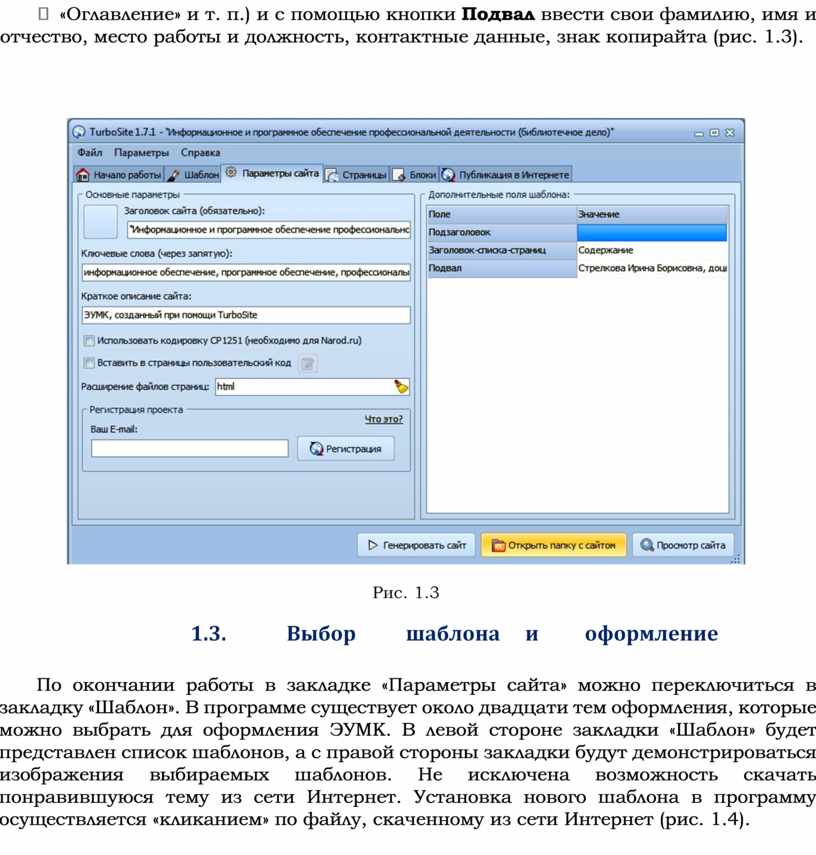Click the TurboSite application icon in title bar
816x855 pixels.
tap(79, 132)
